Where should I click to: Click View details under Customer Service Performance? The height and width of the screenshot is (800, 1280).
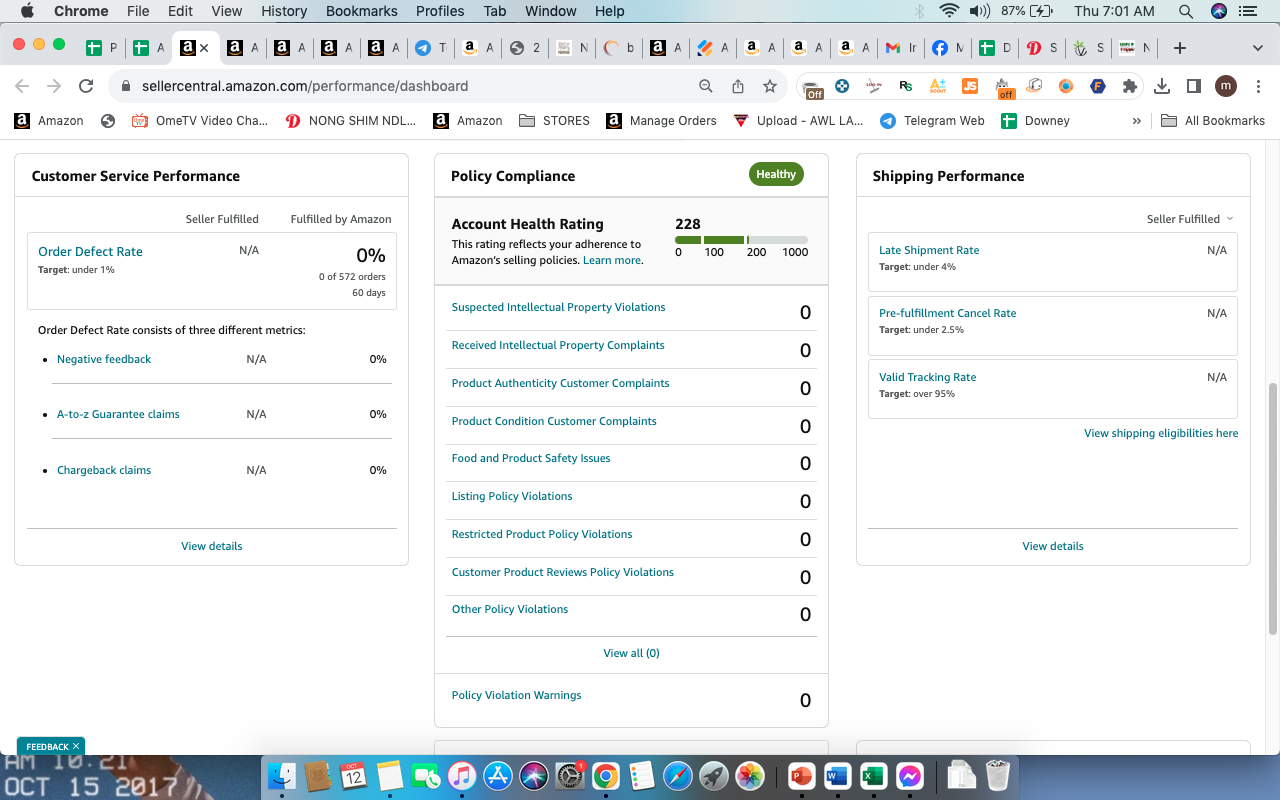(211, 546)
